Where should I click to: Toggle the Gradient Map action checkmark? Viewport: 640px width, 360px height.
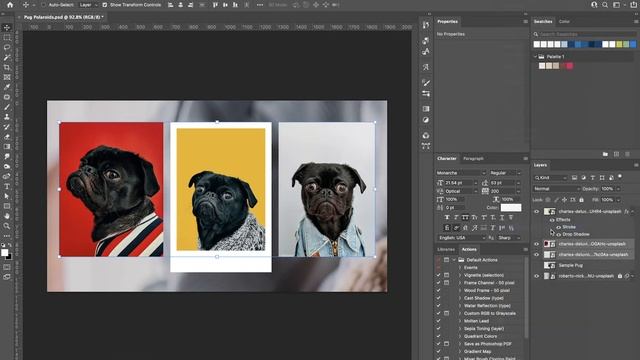pyautogui.click(x=438, y=351)
